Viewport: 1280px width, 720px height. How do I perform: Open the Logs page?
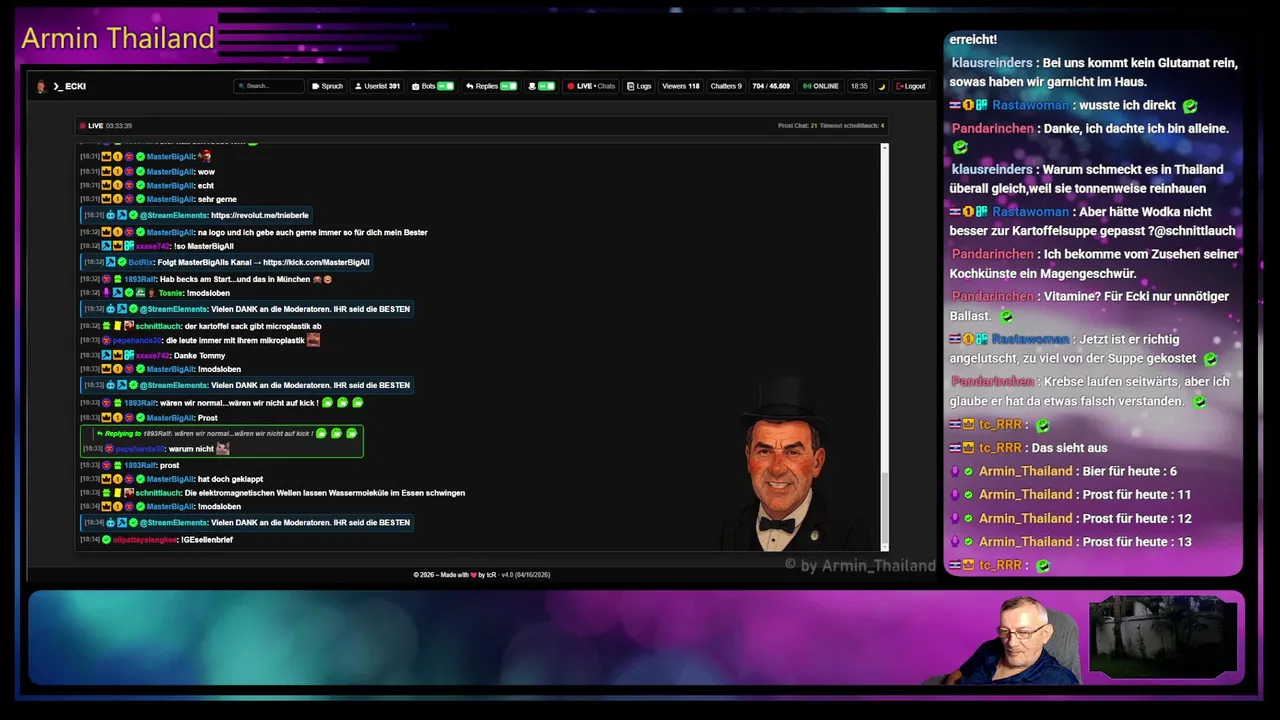[639, 86]
